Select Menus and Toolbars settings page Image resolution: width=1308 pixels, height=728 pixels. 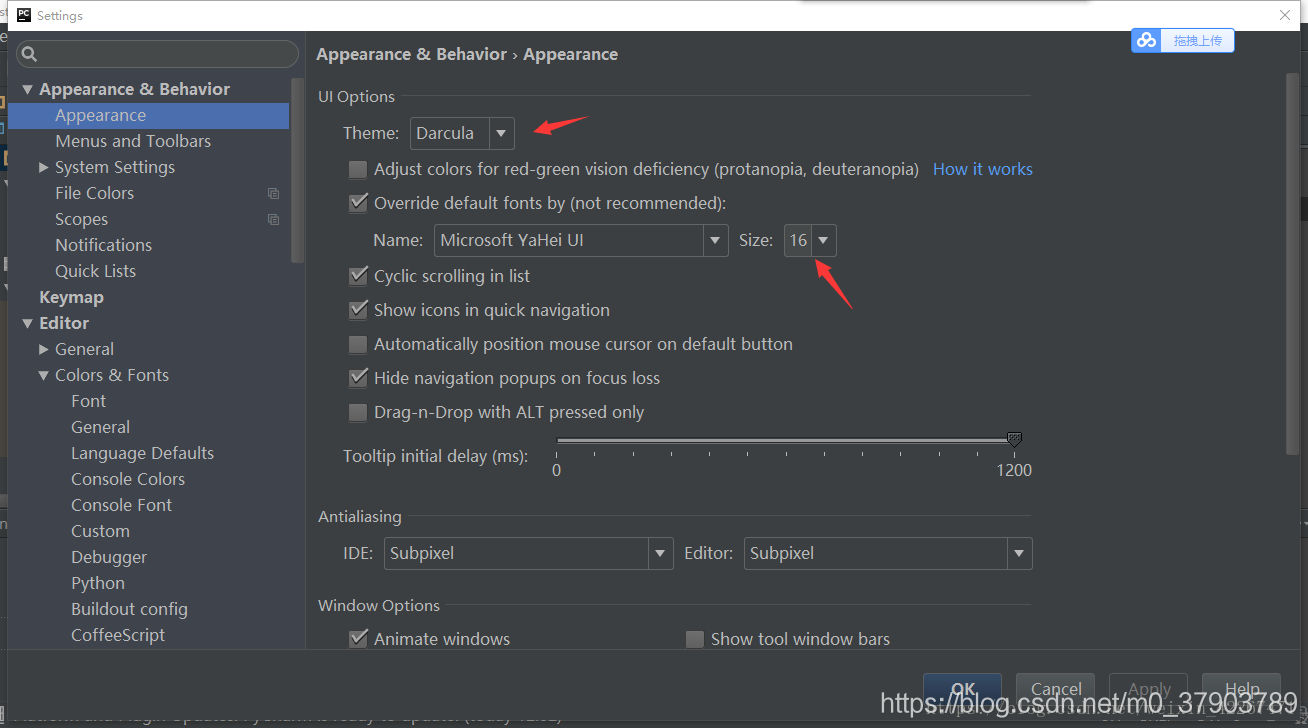click(133, 141)
